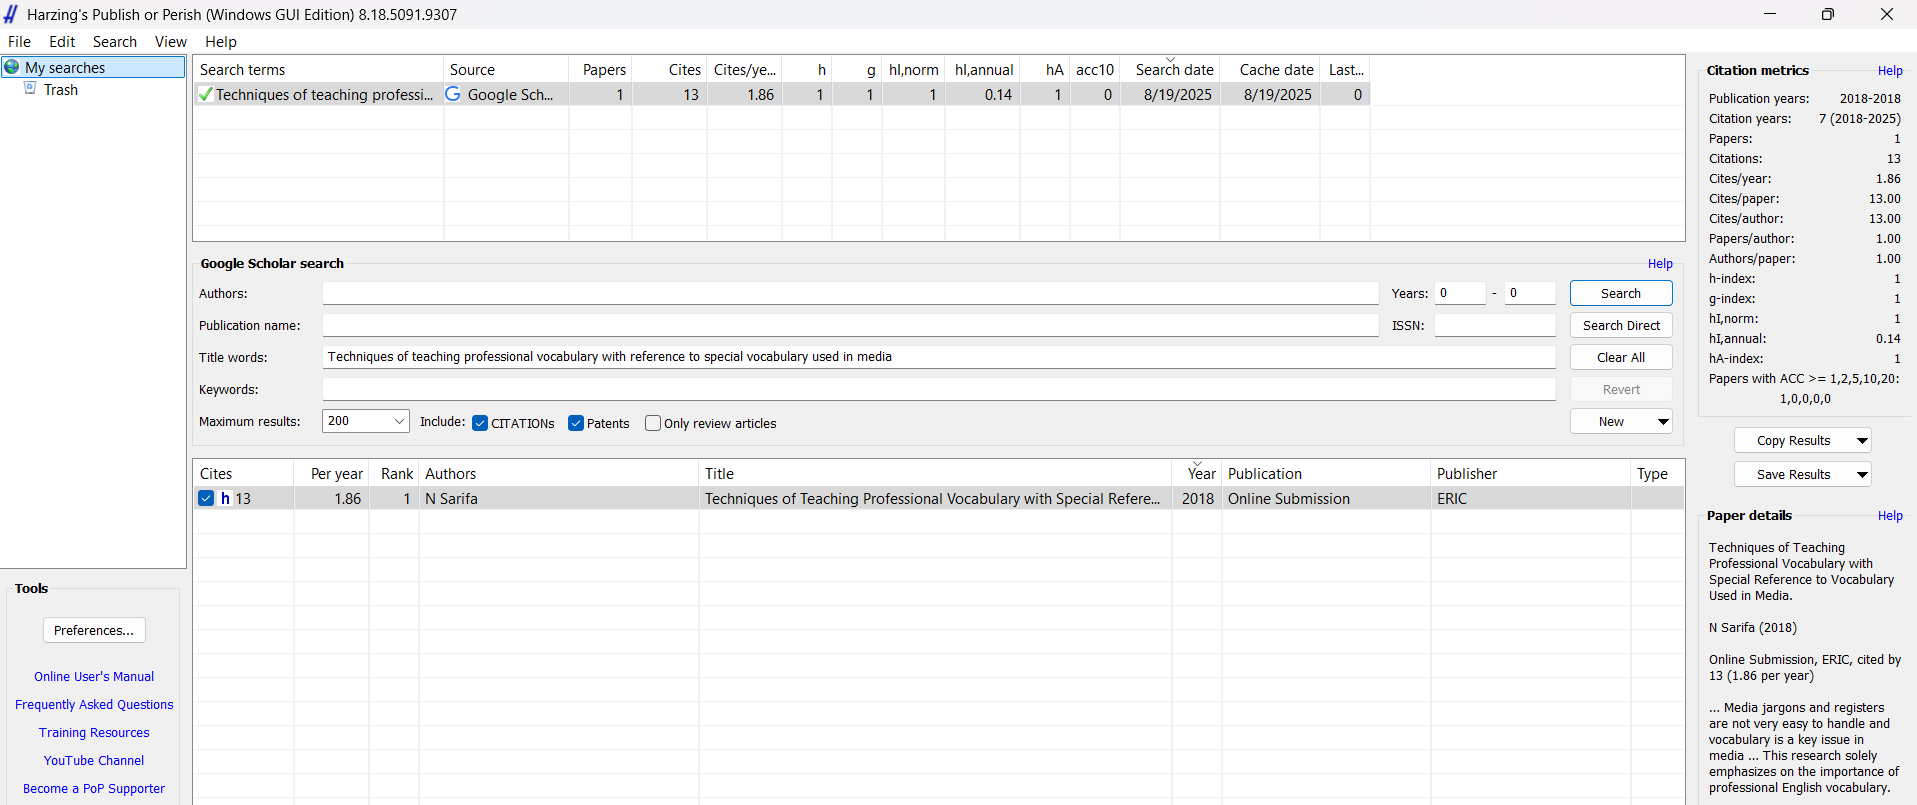1917x805 pixels.
Task: Focus the end Years input field
Action: tap(1530, 293)
